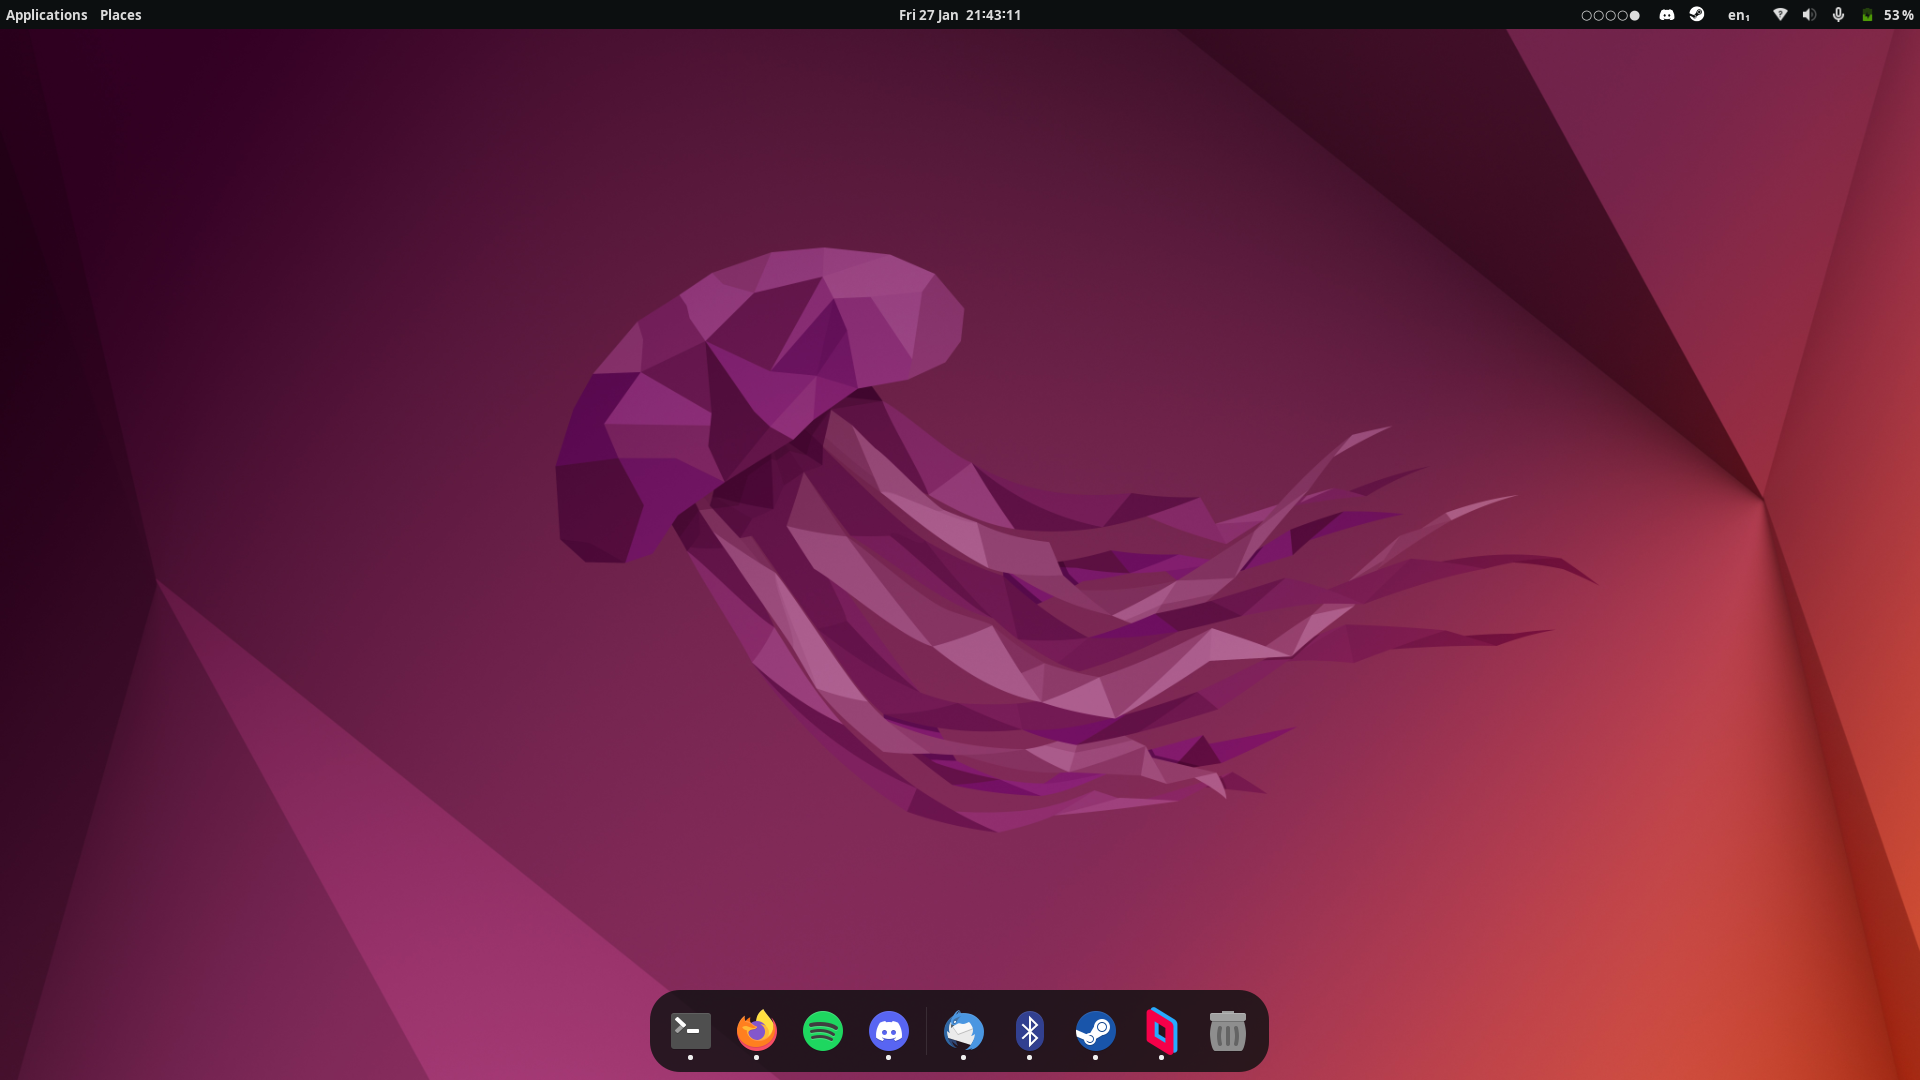Click the microphone indicator in top bar
The image size is (1920, 1080).
point(1838,15)
